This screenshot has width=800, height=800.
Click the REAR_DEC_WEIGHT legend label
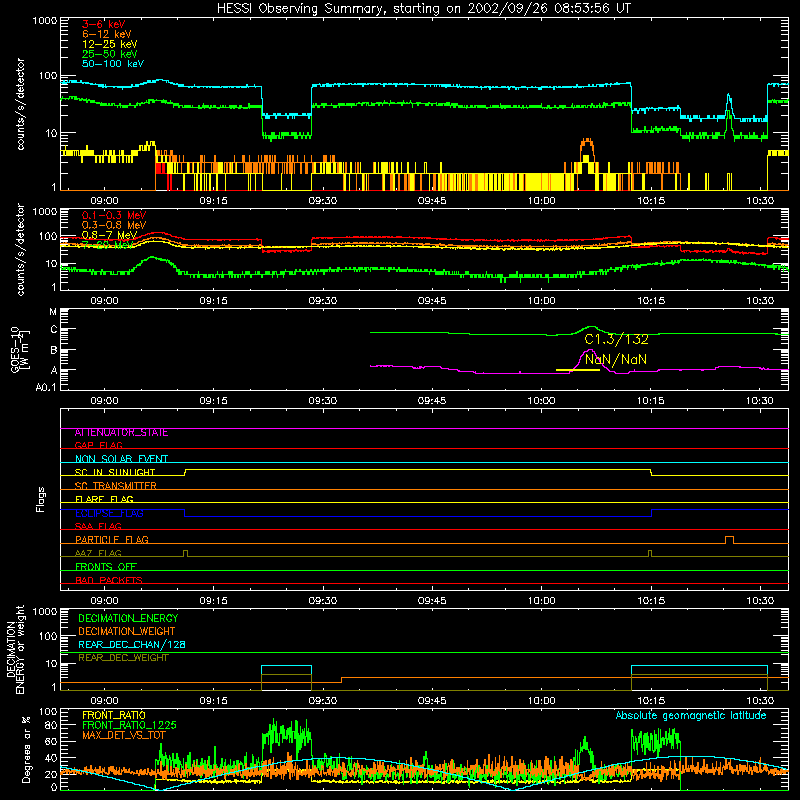pyautogui.click(x=123, y=658)
